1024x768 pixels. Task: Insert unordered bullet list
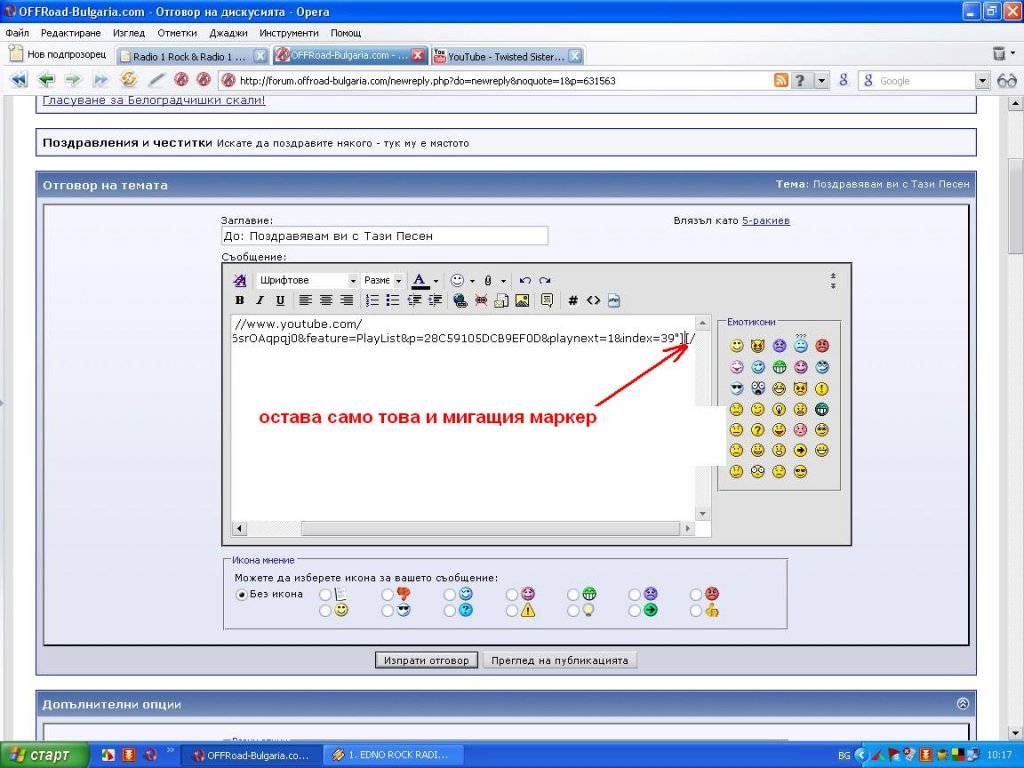(x=392, y=300)
